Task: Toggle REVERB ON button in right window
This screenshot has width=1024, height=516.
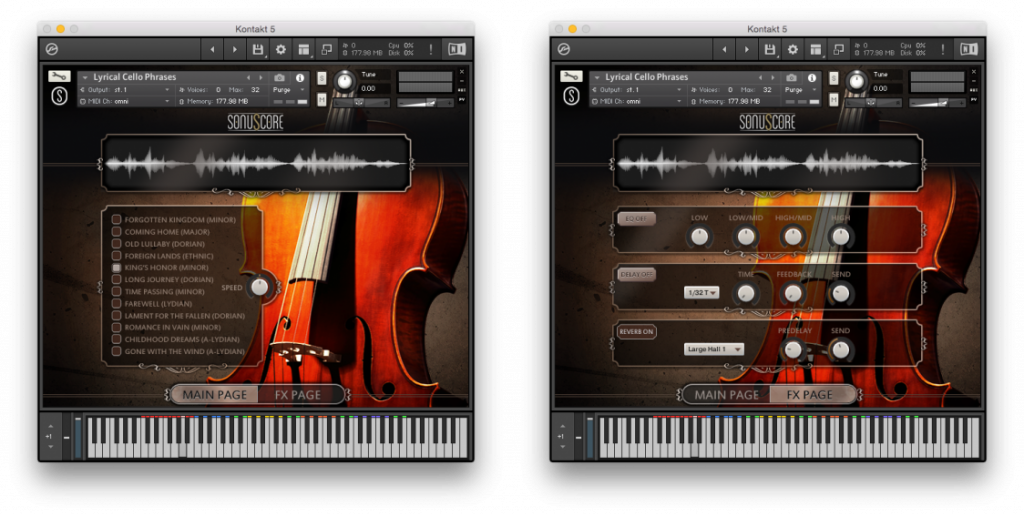Action: click(637, 331)
